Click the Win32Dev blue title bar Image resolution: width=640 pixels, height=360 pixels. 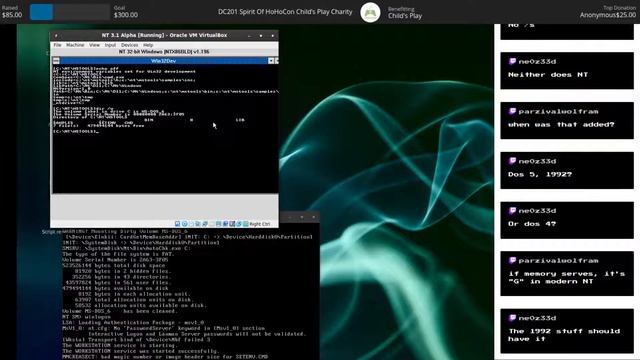pos(164,61)
